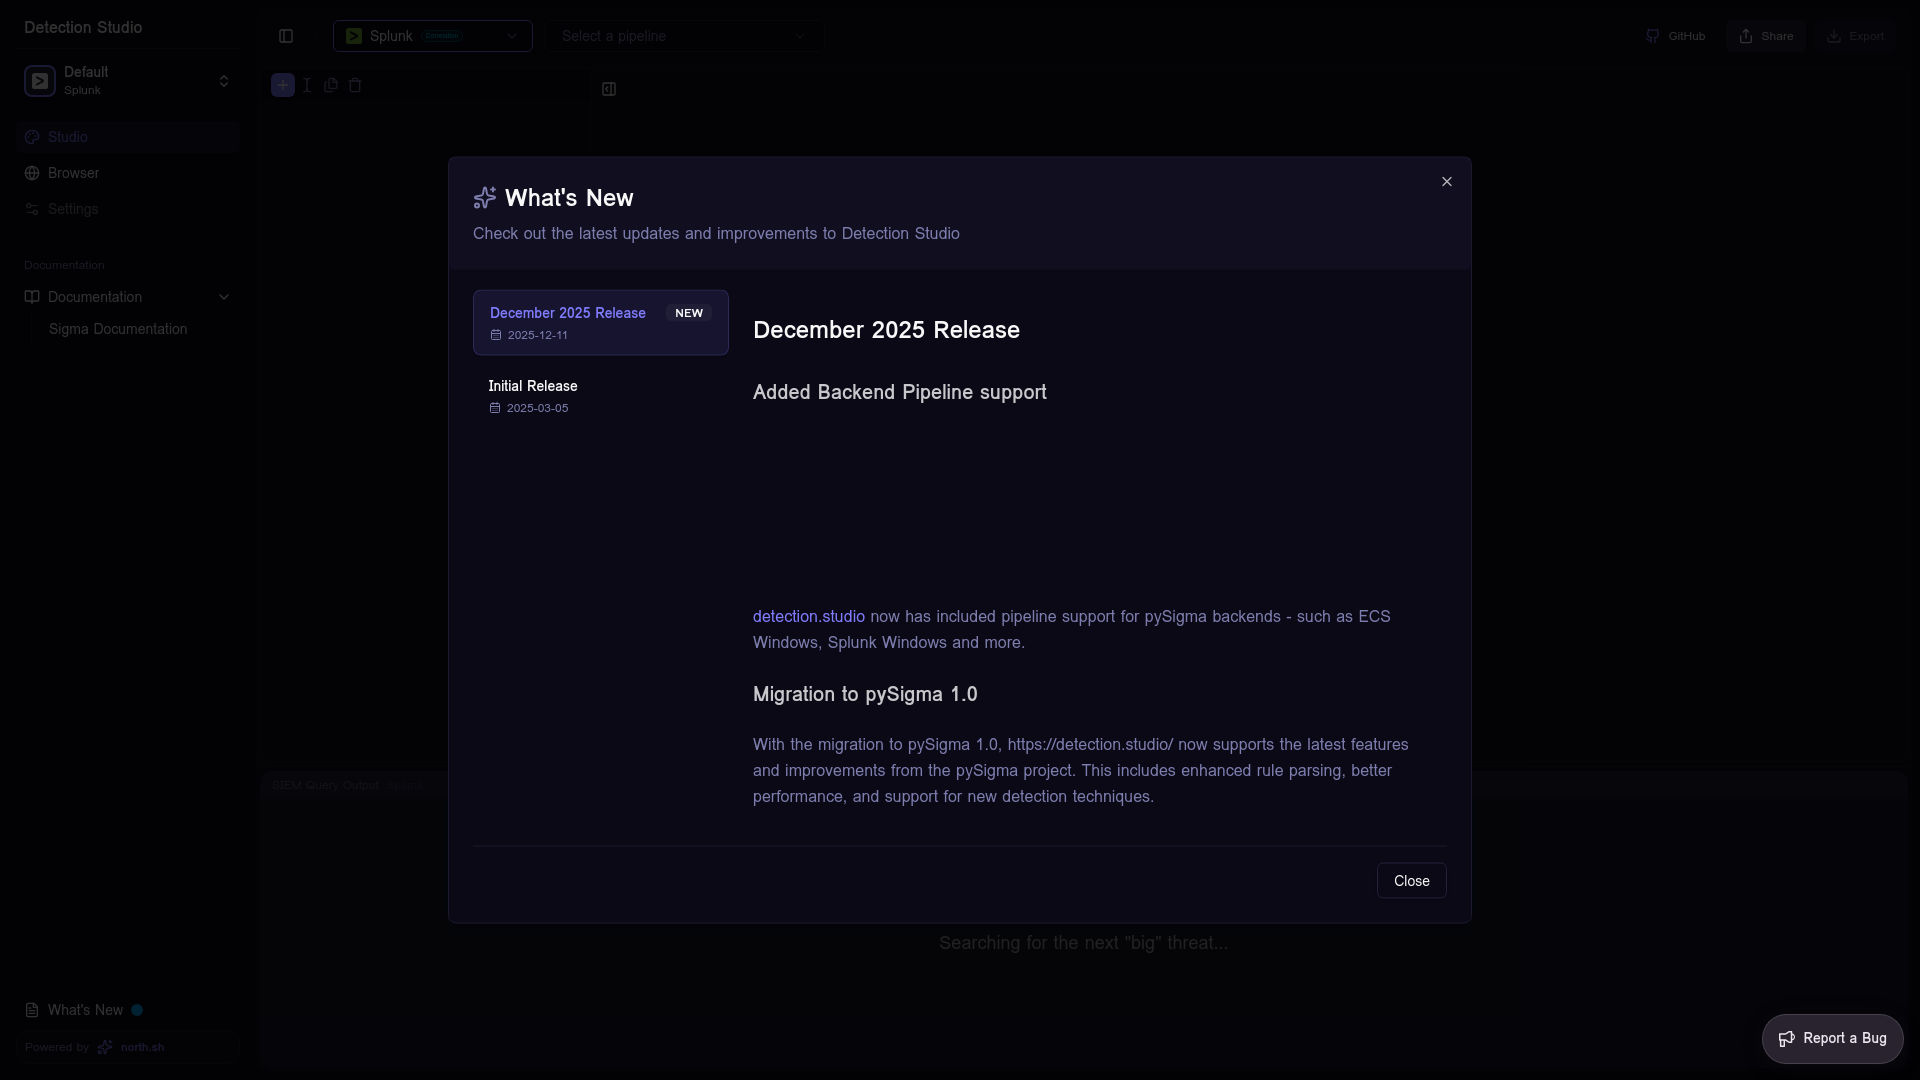This screenshot has width=1920, height=1080.
Task: Click the purple add (+) rule toolbar icon
Action: click(282, 85)
